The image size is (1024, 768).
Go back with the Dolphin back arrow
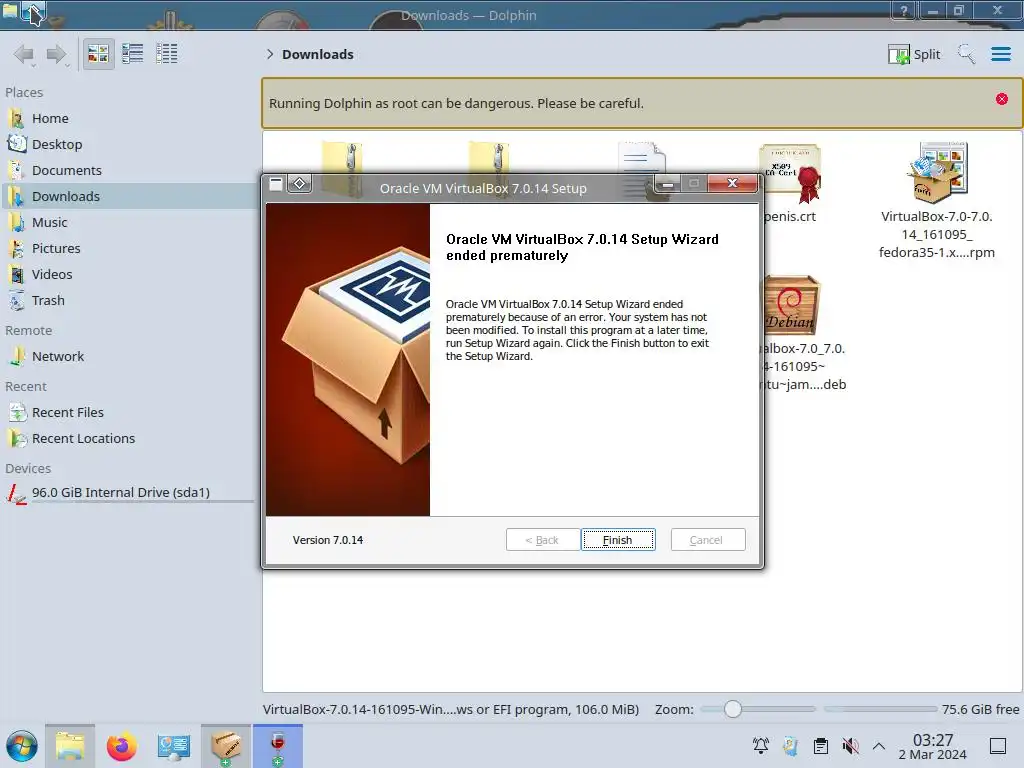pos(24,54)
